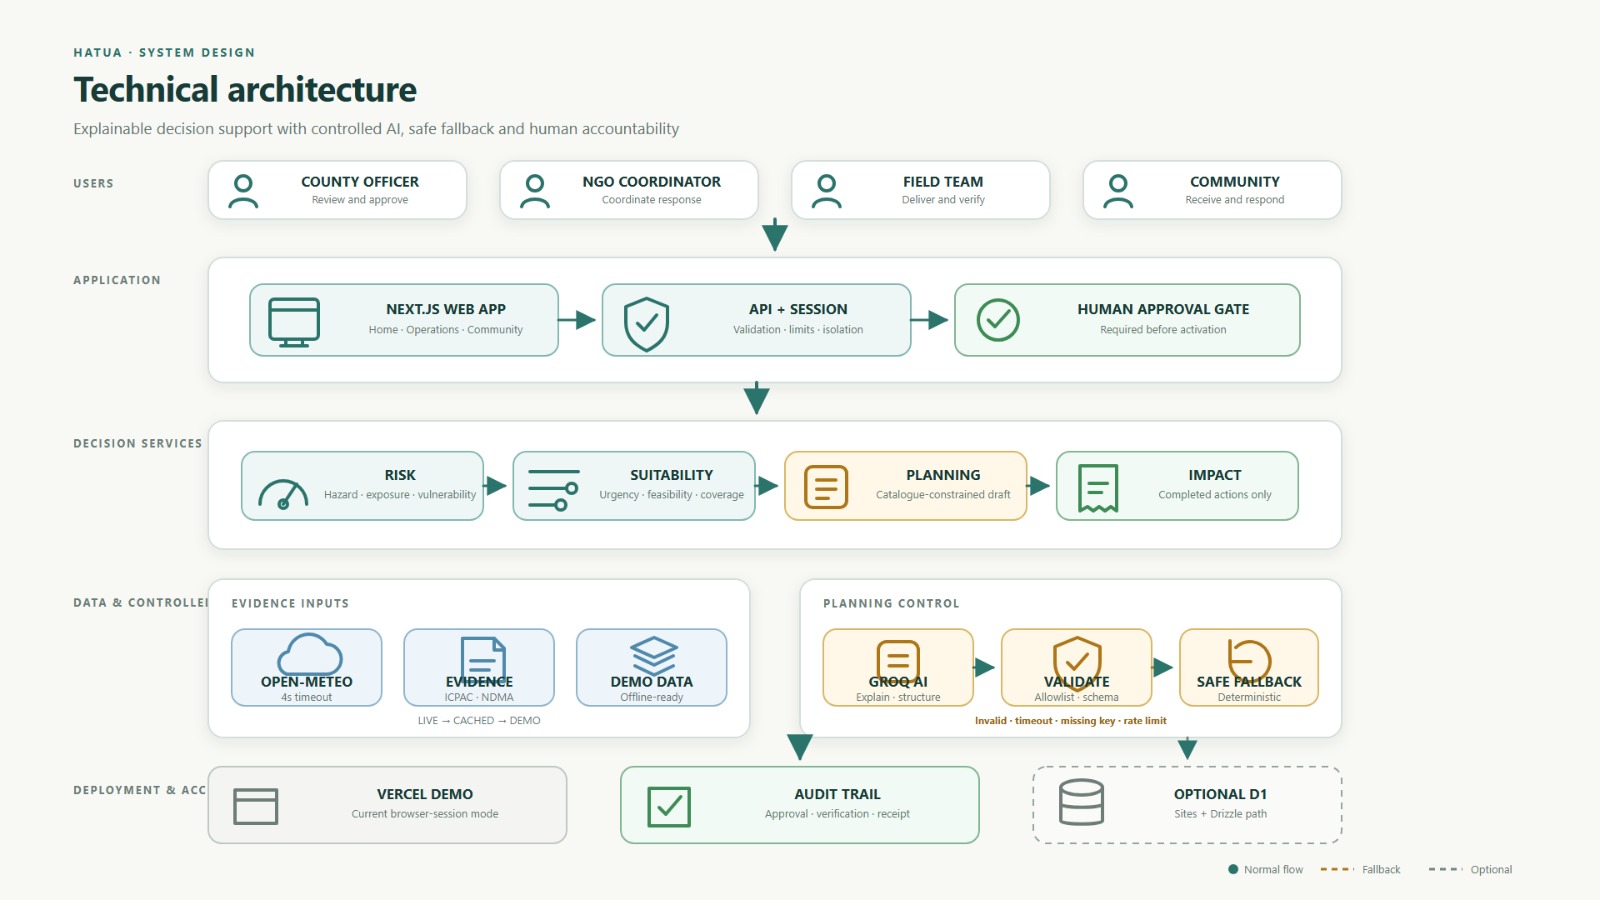Click the NGO Coordinator person icon
The height and width of the screenshot is (900, 1600).
[535, 191]
